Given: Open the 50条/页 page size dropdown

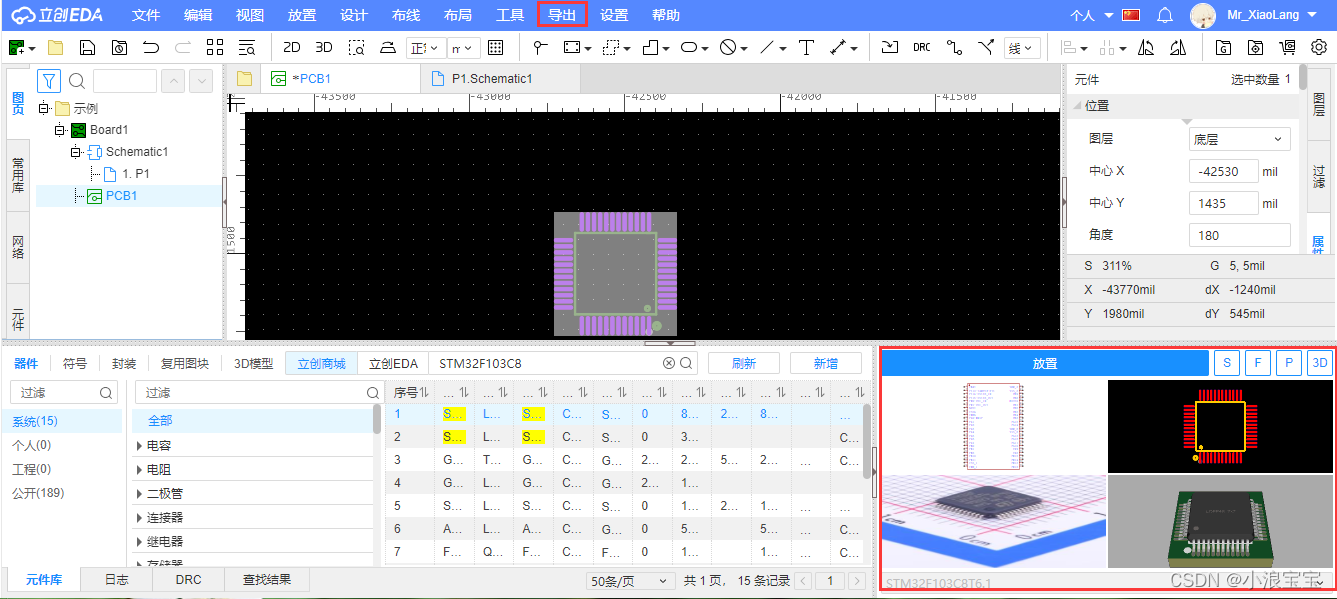Looking at the screenshot, I should 630,581.
